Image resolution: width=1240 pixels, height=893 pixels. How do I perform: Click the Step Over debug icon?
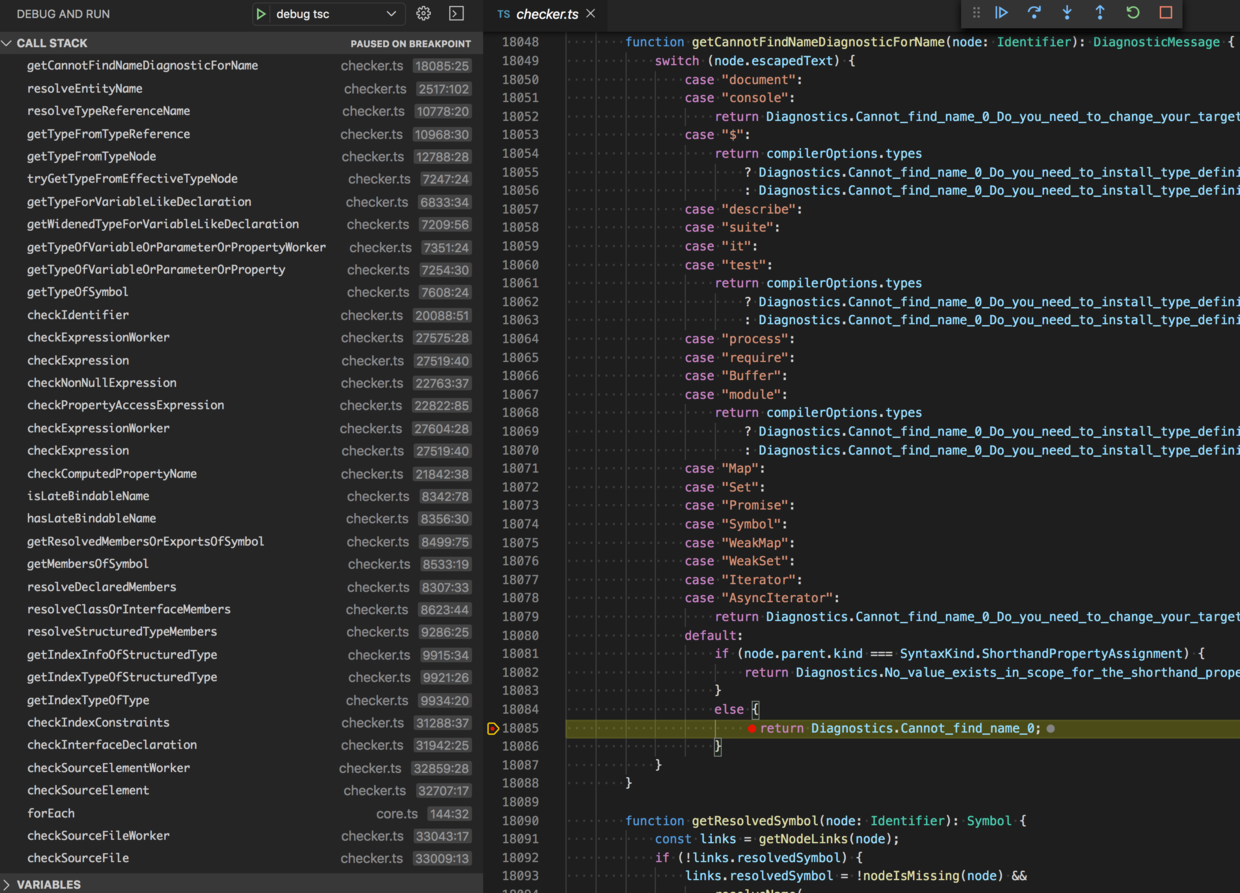tap(1034, 13)
